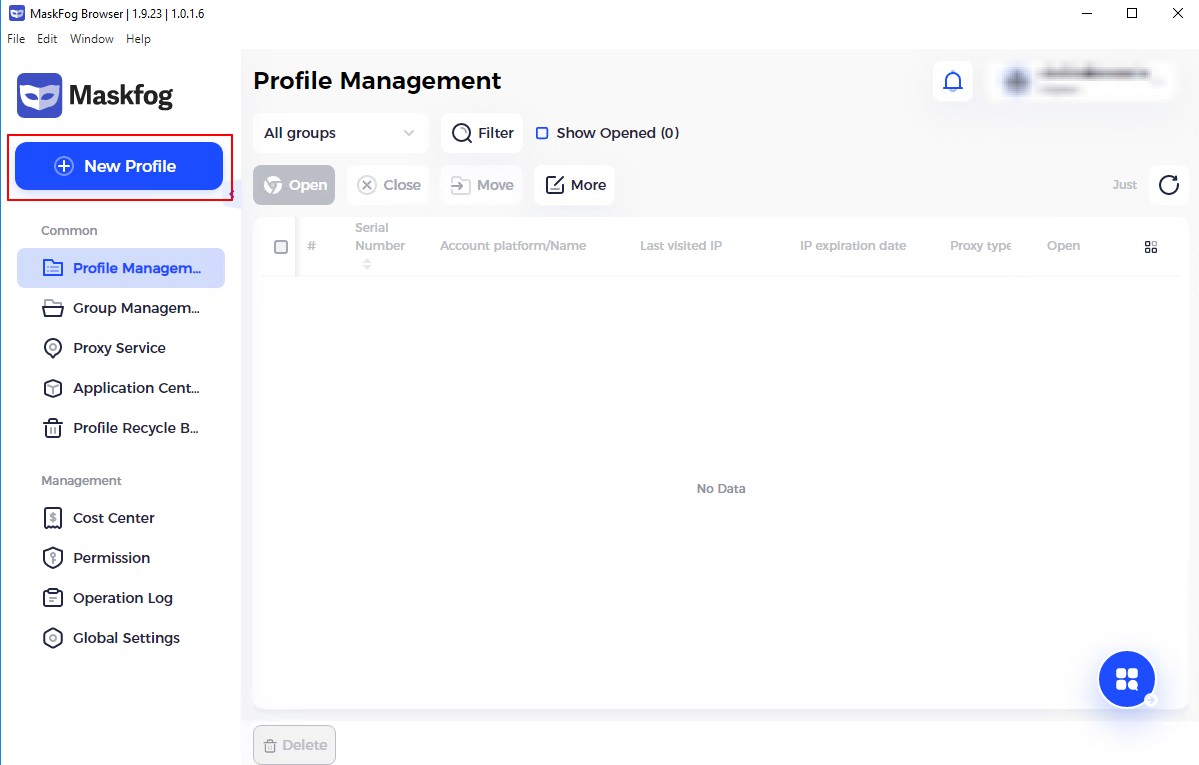Click the Open column header

(1064, 246)
